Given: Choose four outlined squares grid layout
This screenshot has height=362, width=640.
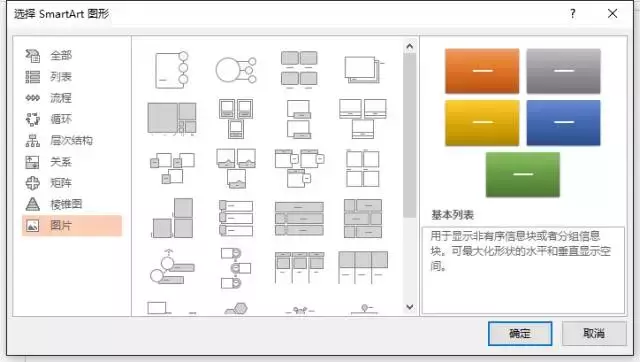Looking at the screenshot, I should point(363,168).
